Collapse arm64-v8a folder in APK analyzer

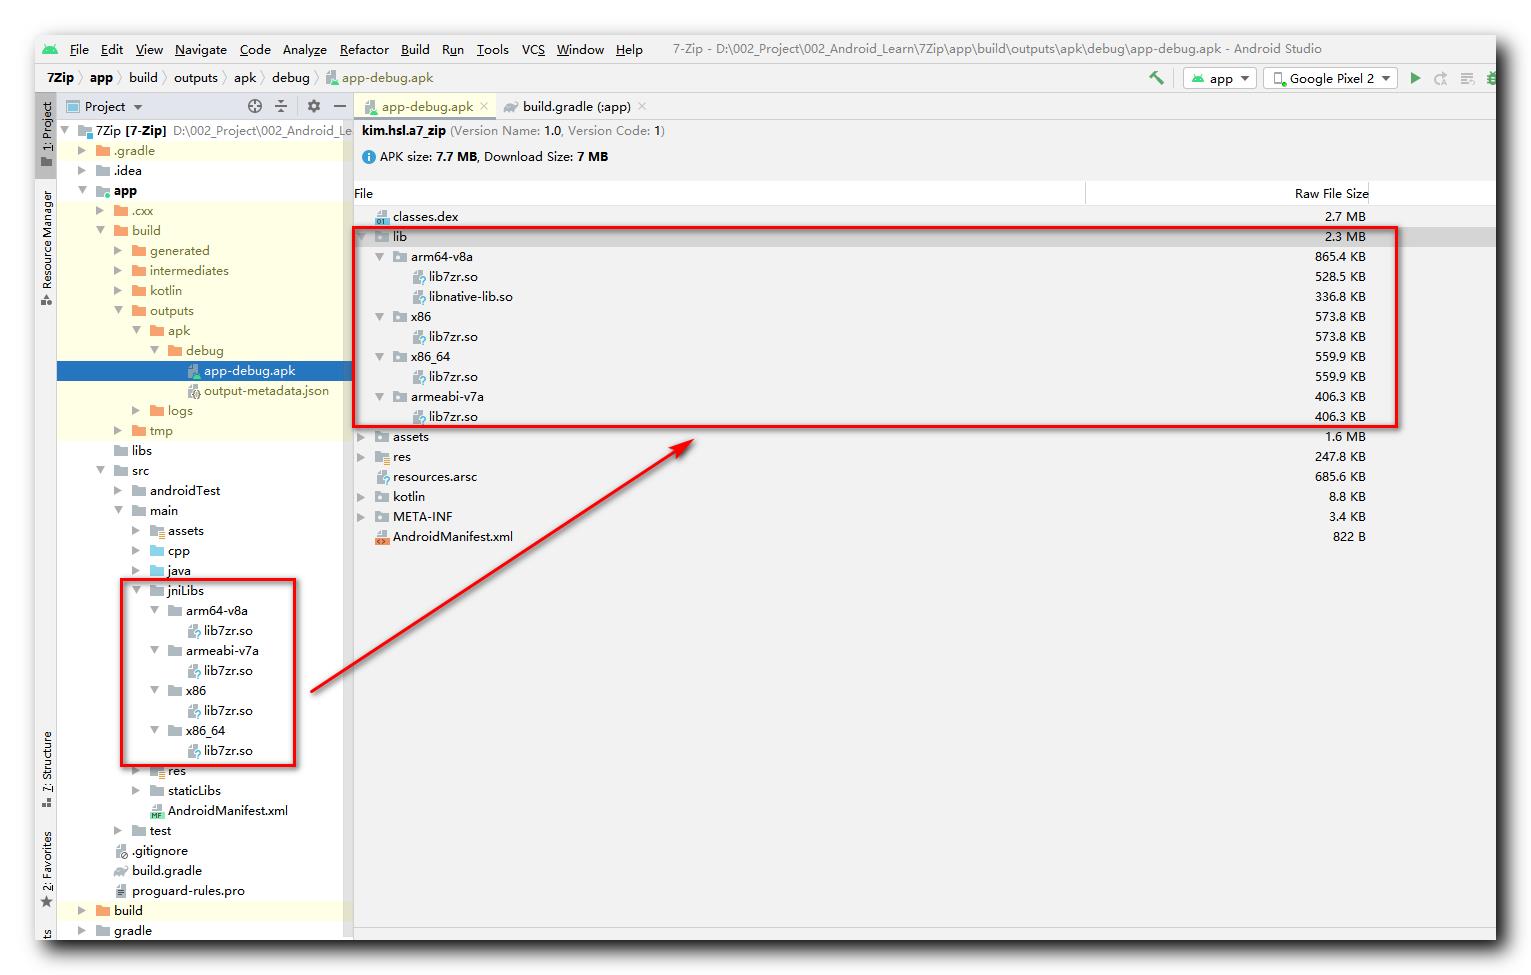pyautogui.click(x=380, y=256)
